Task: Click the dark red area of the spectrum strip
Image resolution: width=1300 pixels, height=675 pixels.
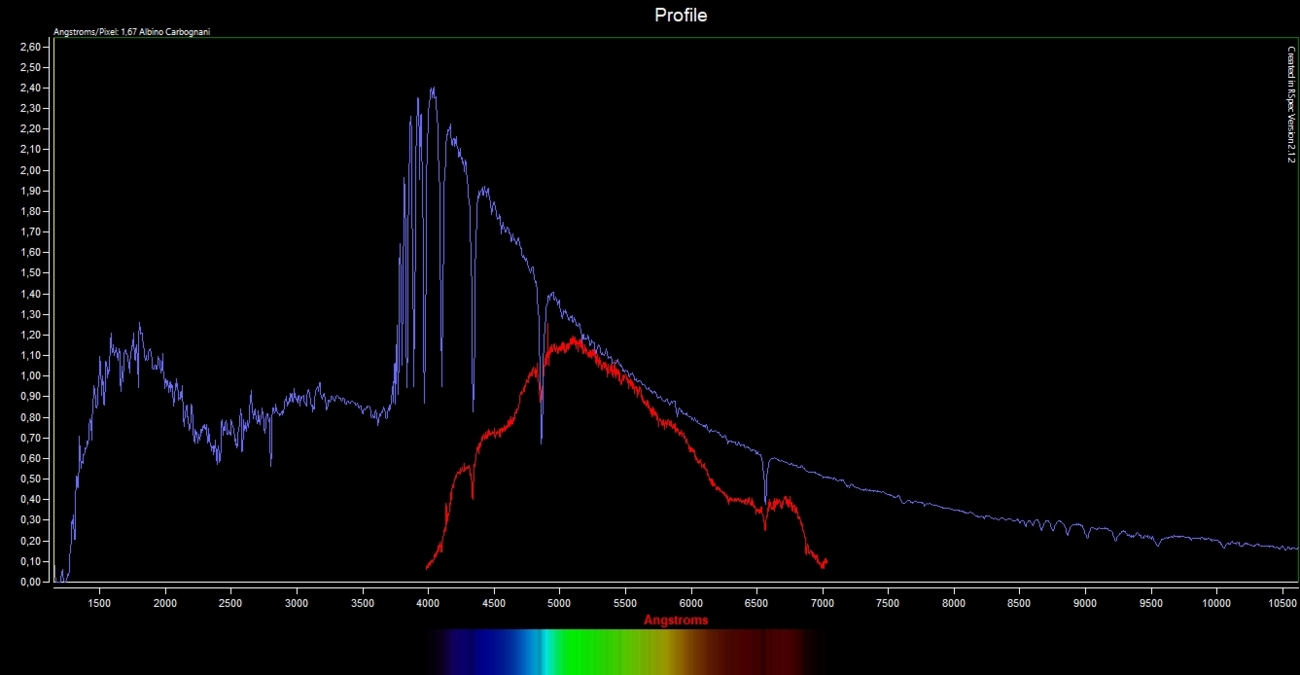Action: click(770, 650)
